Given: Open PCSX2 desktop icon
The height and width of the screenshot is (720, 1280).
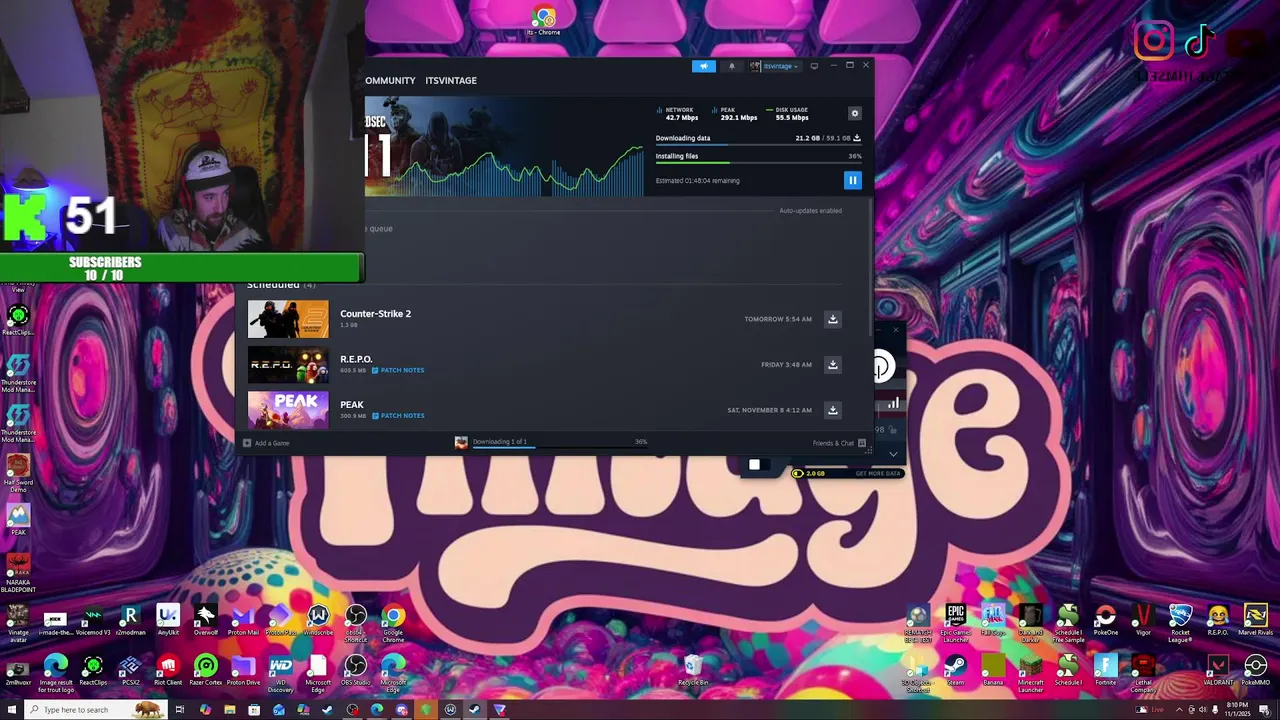Looking at the screenshot, I should pyautogui.click(x=130, y=671).
